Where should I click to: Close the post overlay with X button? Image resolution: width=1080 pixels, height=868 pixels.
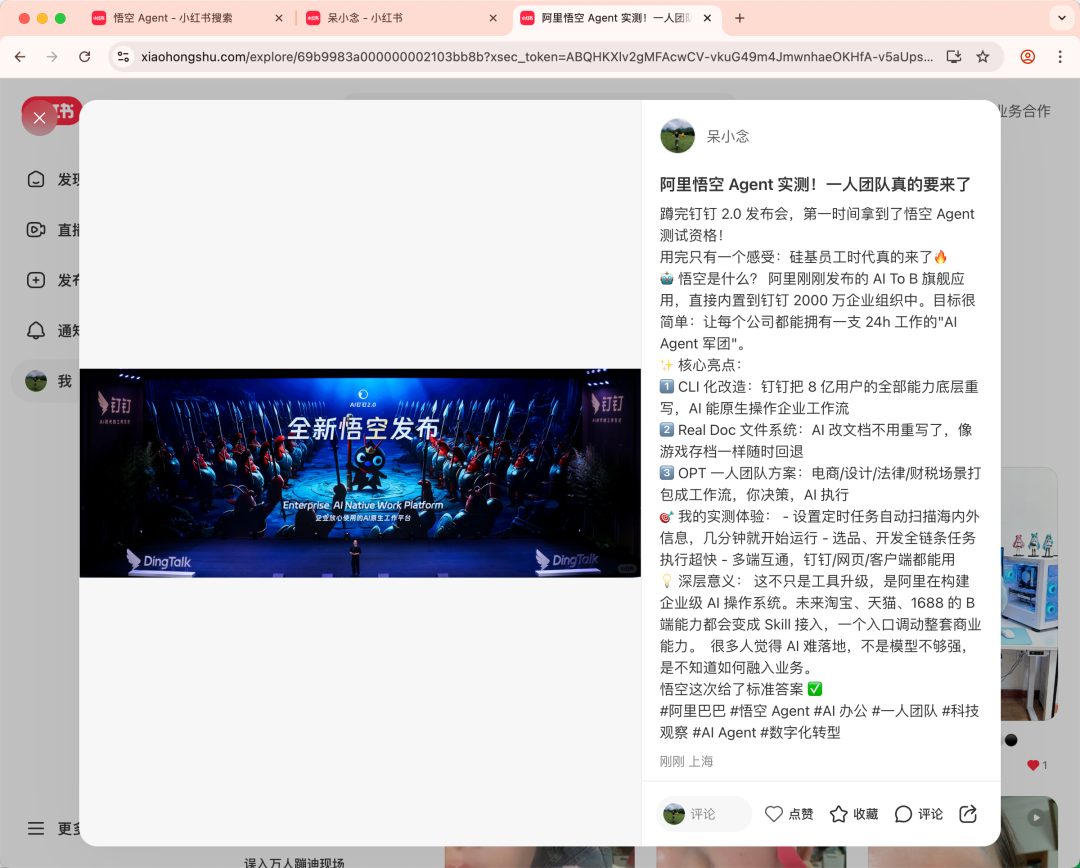39,118
